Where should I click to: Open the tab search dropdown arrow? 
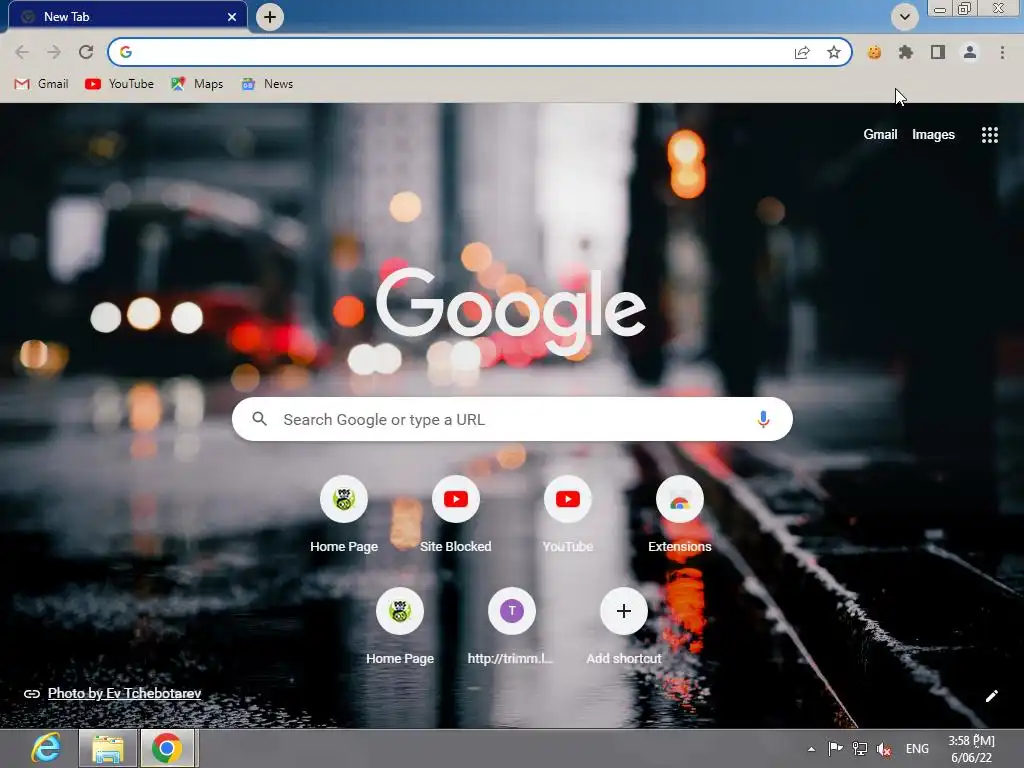tap(904, 17)
